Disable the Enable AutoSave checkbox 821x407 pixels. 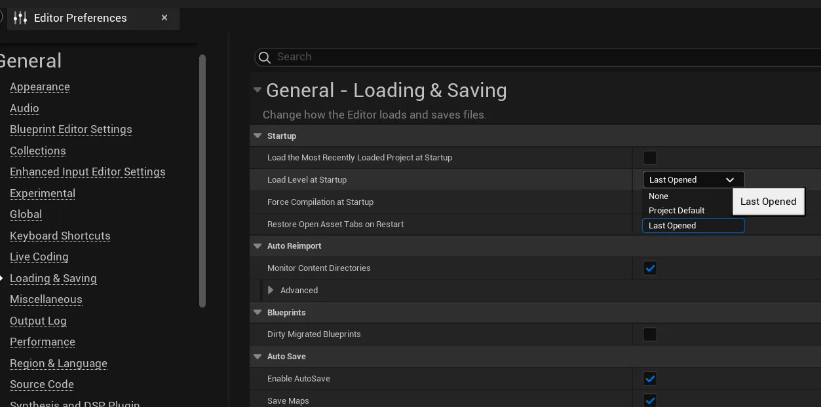pyautogui.click(x=650, y=379)
